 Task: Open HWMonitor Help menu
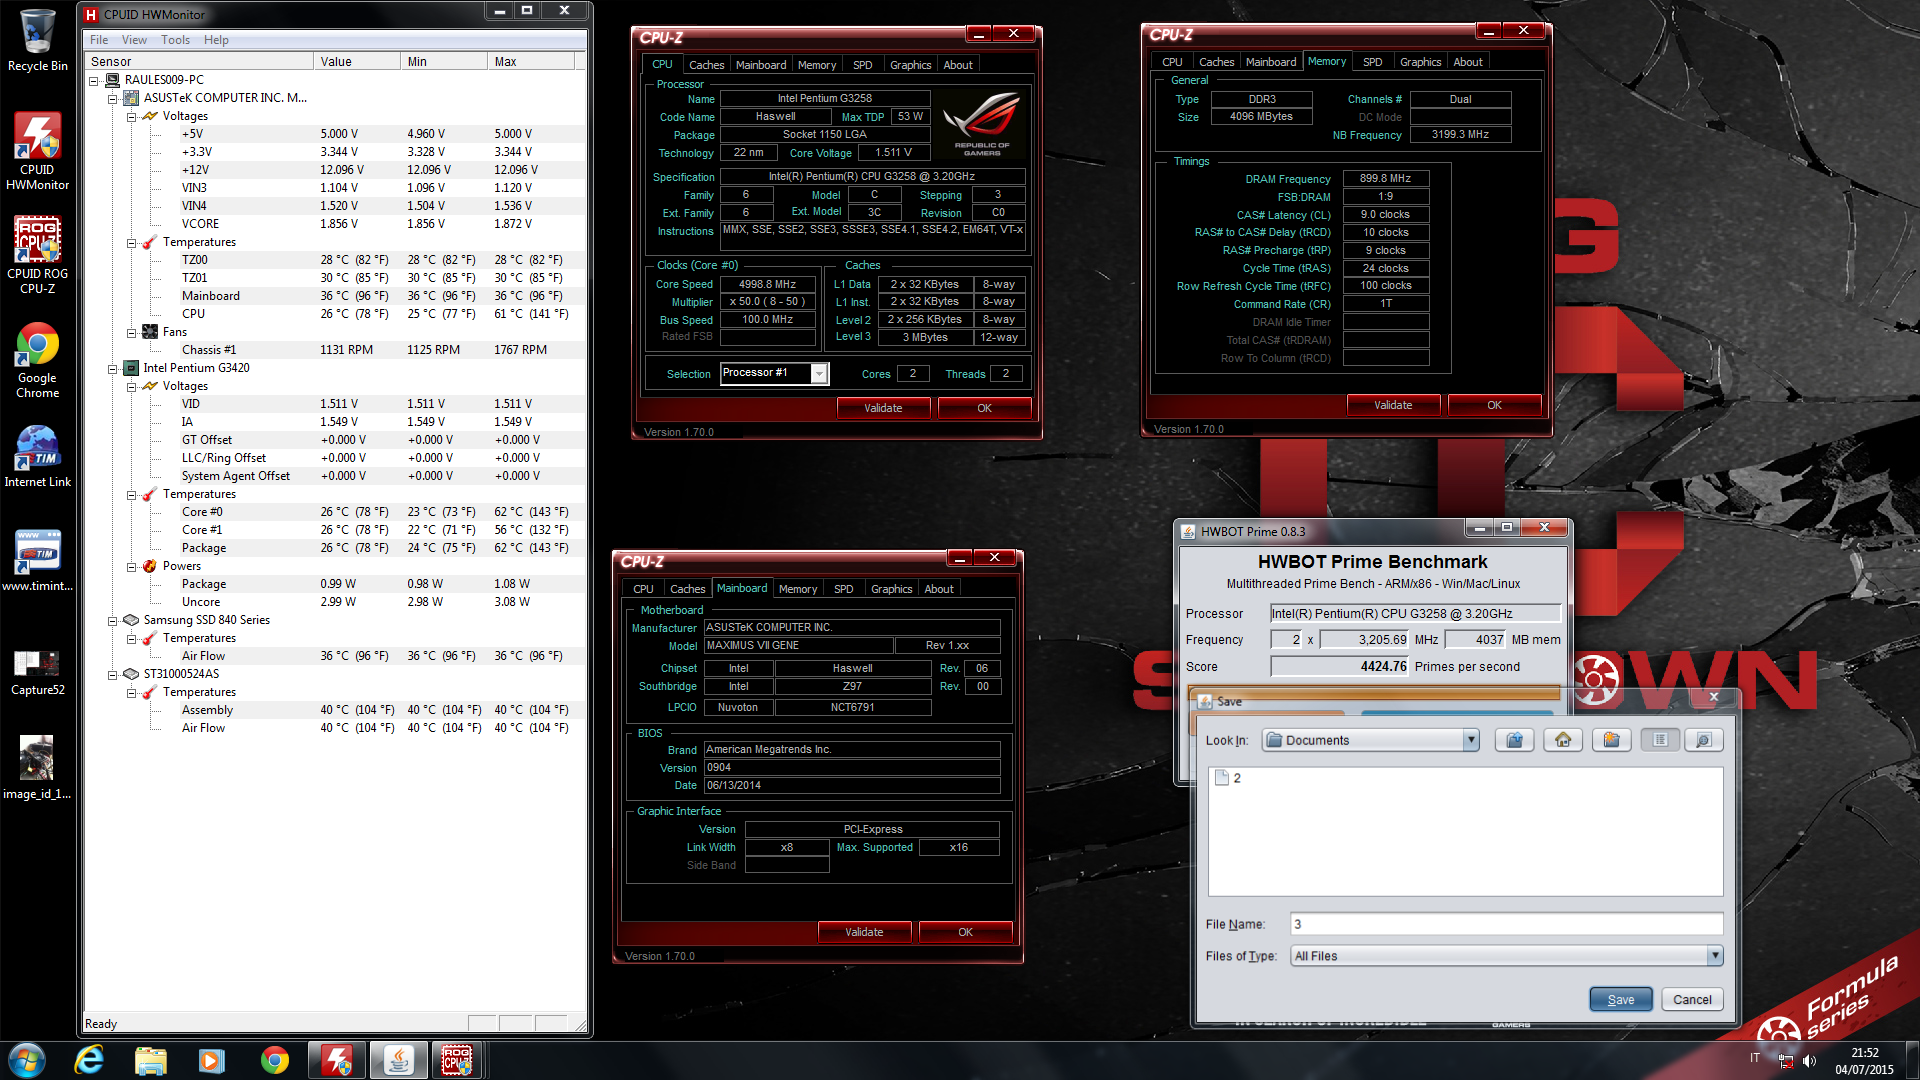point(216,40)
